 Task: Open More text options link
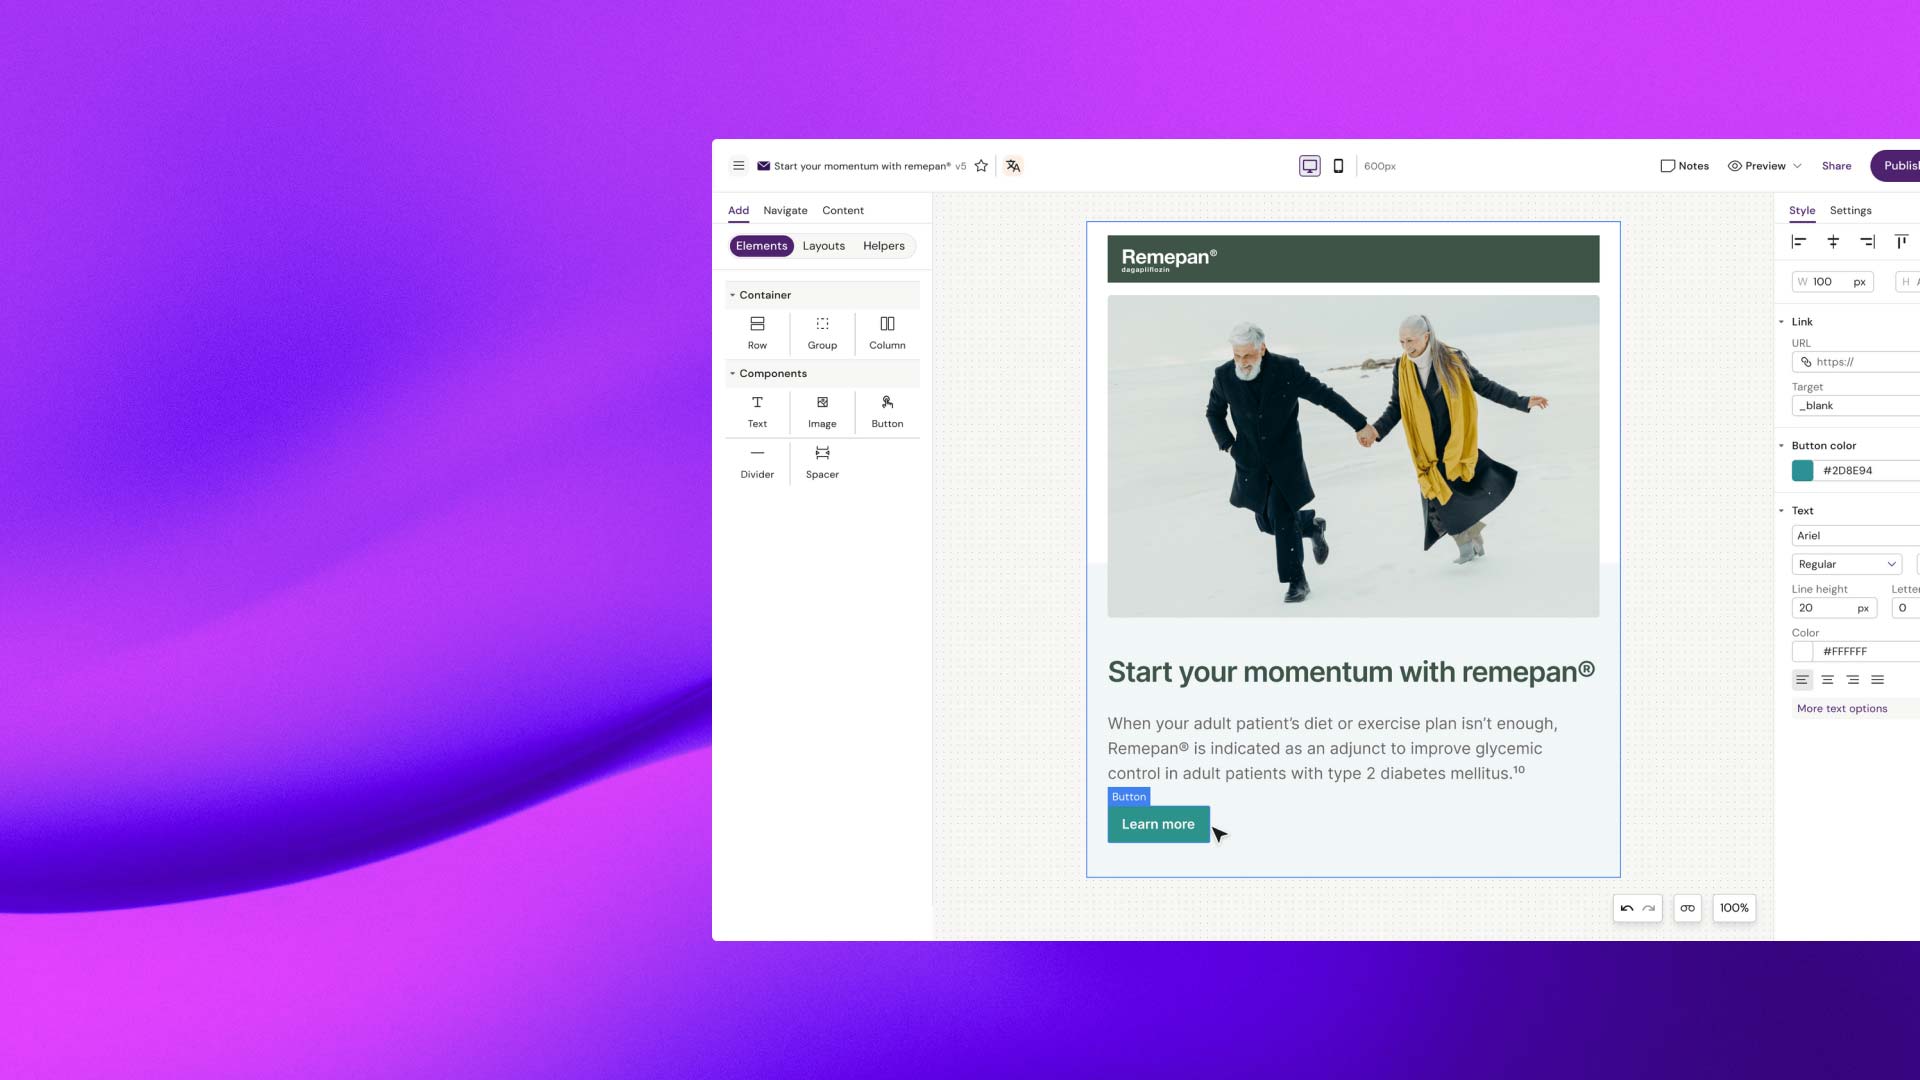[1841, 708]
